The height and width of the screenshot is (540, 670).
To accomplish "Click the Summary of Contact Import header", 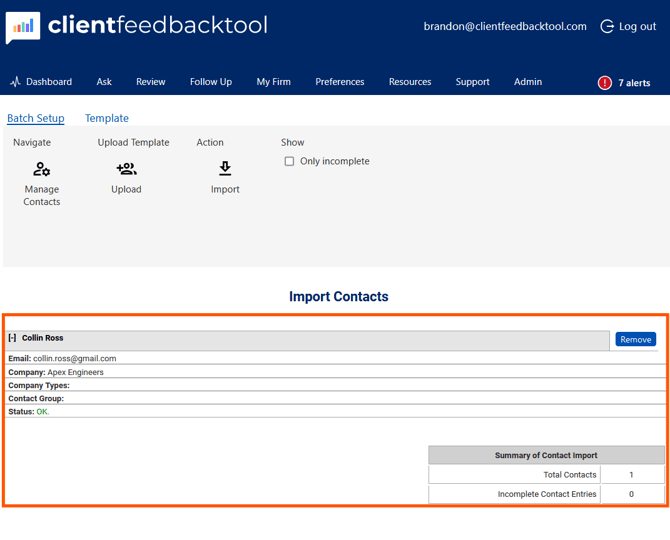I will click(x=546, y=455).
